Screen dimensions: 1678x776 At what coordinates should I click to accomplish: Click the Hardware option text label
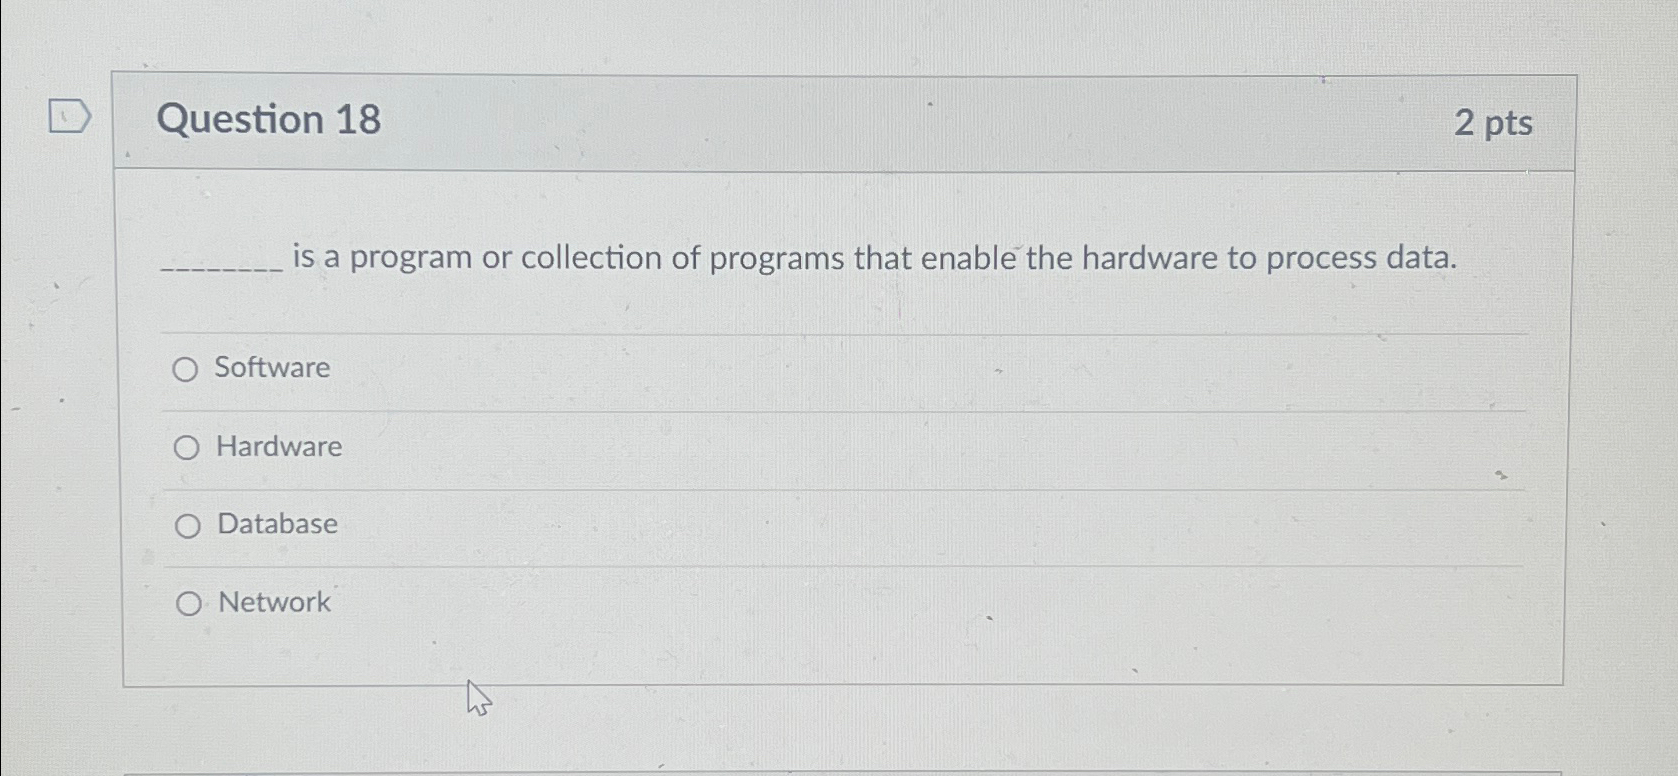point(277,446)
